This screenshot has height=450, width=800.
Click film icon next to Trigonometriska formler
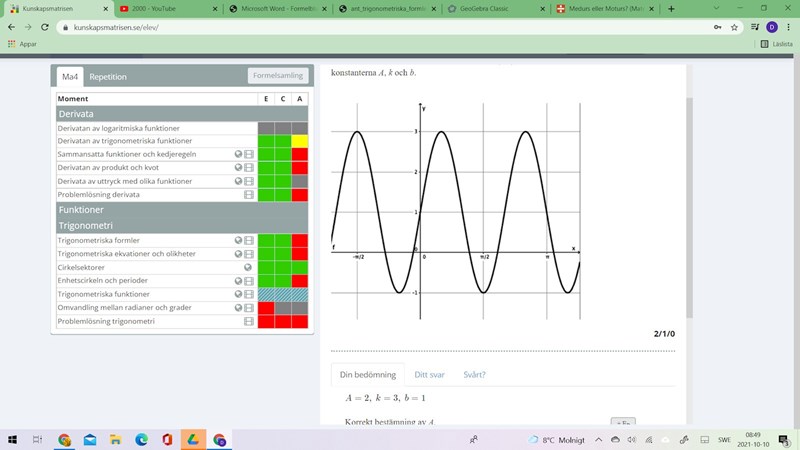[248, 241]
